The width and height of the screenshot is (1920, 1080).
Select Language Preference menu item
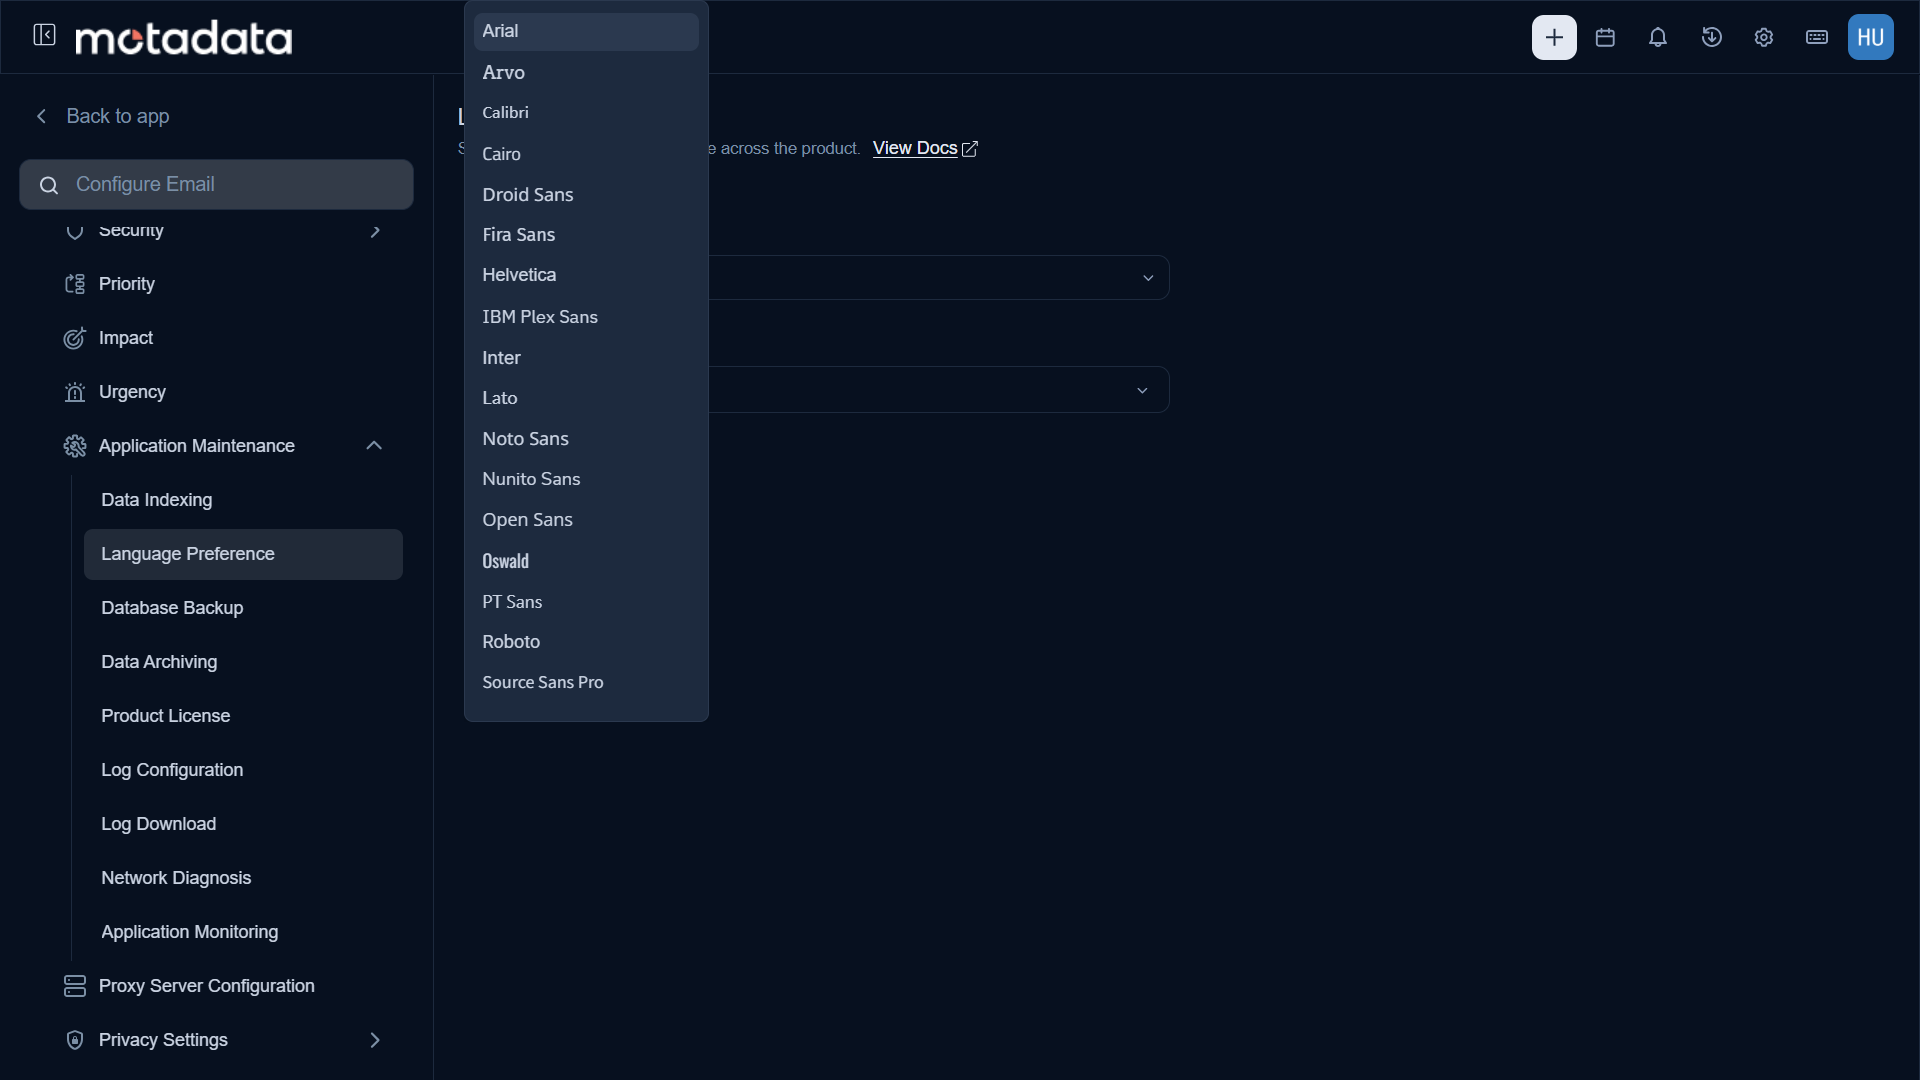[243, 554]
